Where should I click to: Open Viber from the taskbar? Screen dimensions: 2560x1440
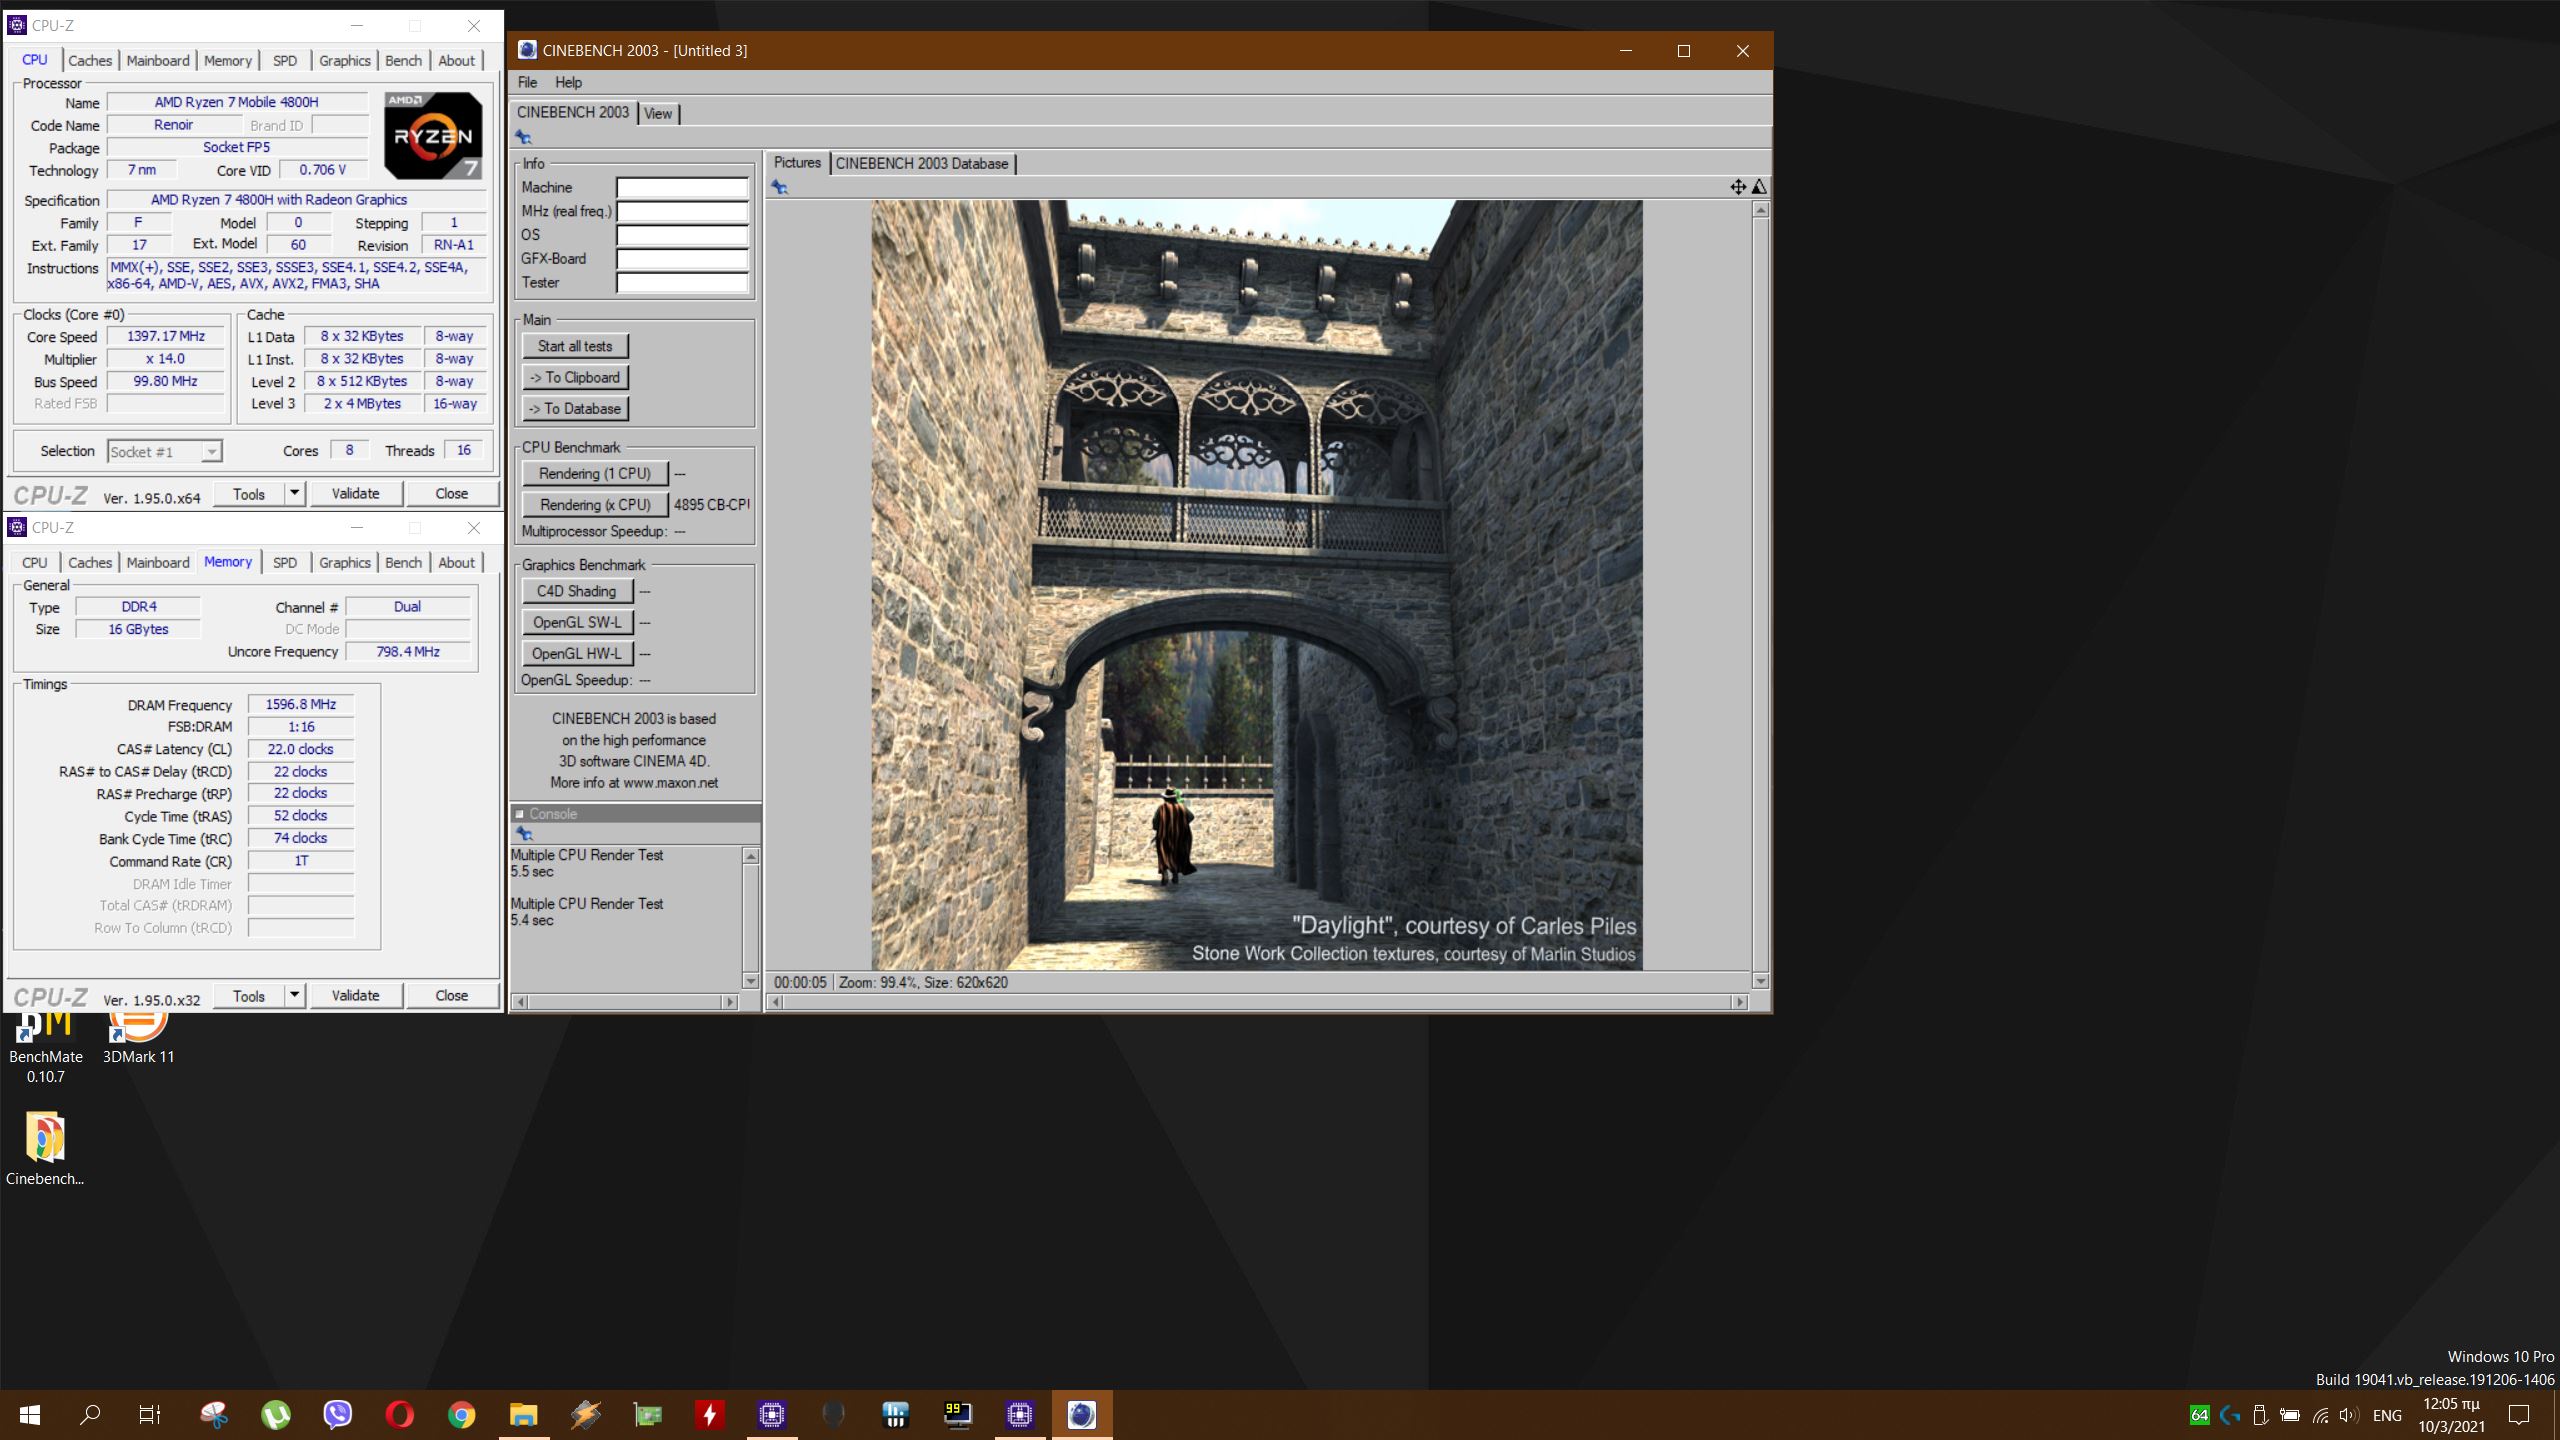coord(338,1415)
